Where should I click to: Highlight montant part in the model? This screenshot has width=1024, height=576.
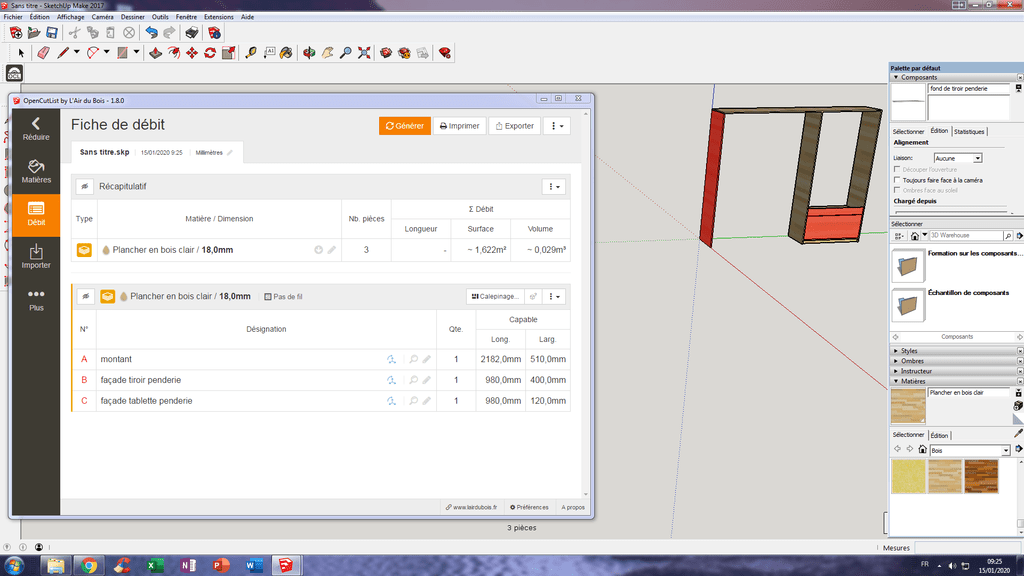point(413,359)
